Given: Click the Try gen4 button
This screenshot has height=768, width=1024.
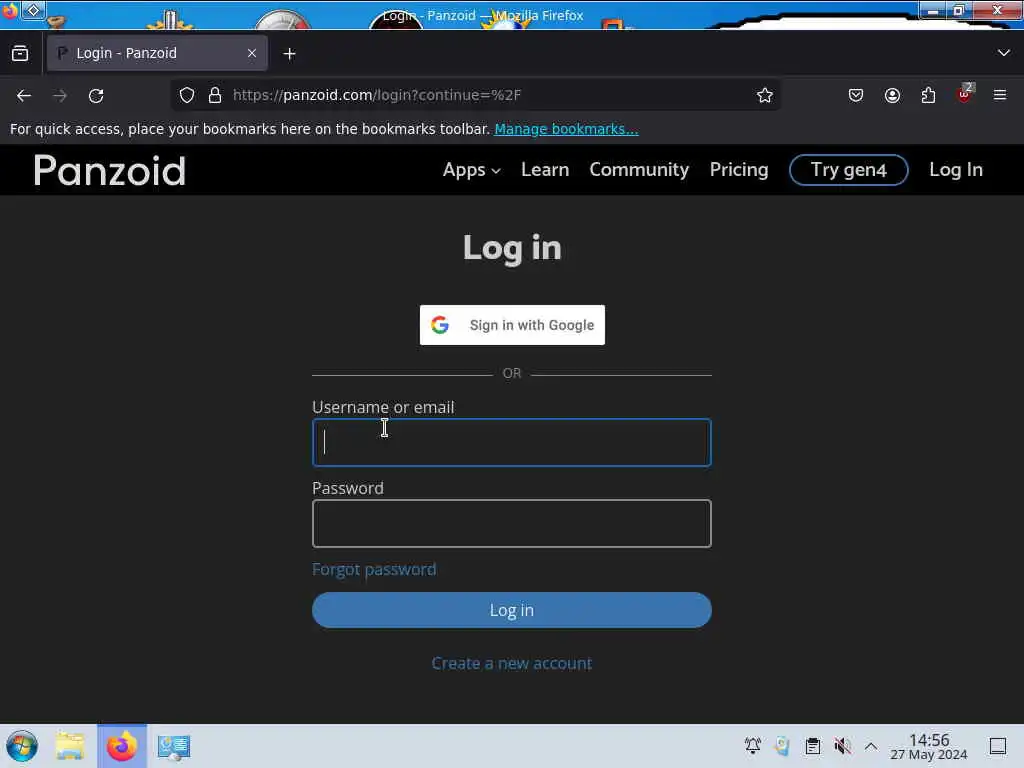Looking at the screenshot, I should point(848,170).
